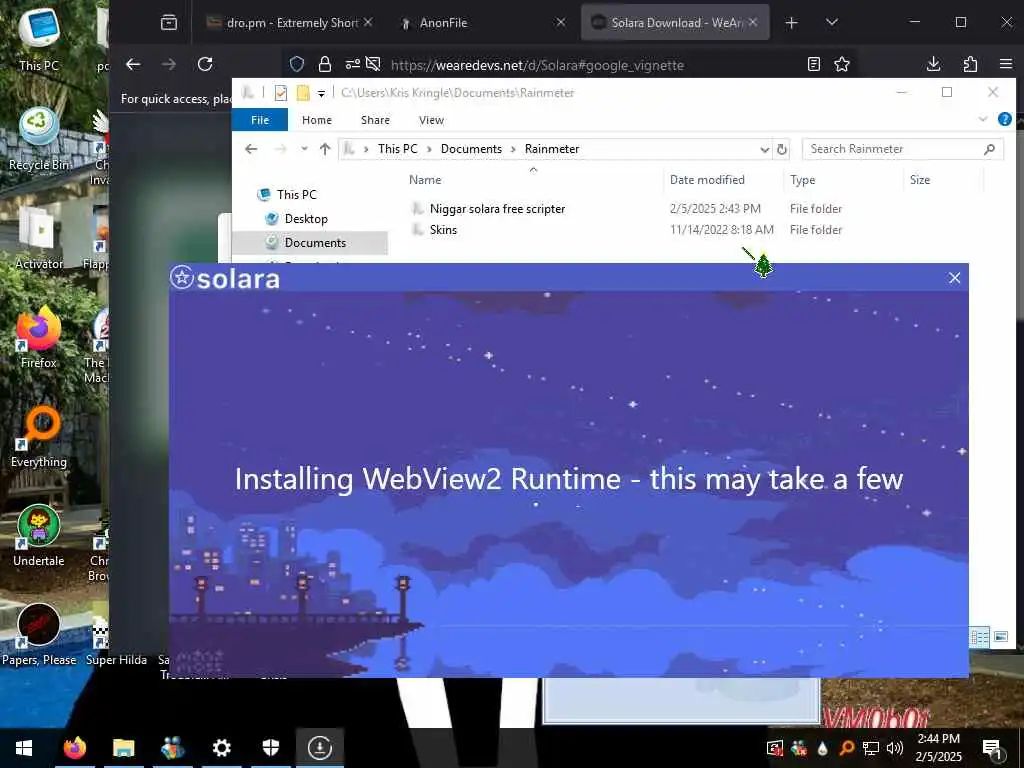1024x768 pixels.
Task: Open Undertale desktop shortcut
Action: 39,536
